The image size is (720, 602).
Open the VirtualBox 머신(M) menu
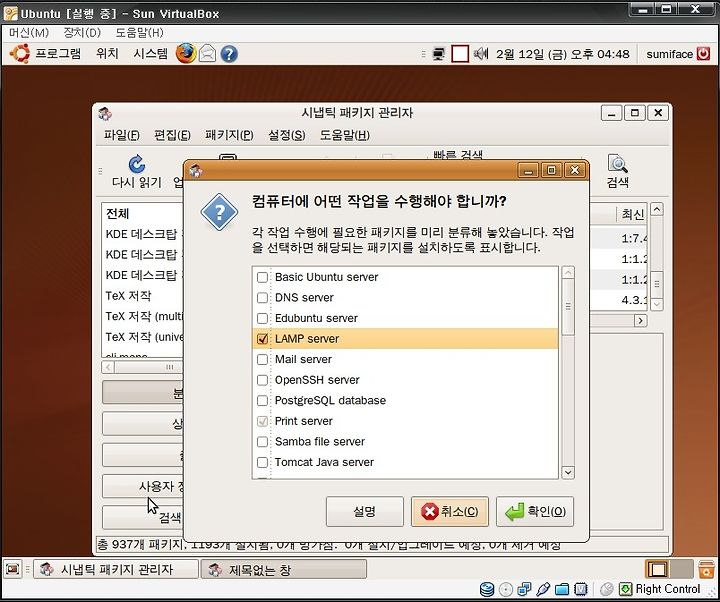click(x=29, y=33)
